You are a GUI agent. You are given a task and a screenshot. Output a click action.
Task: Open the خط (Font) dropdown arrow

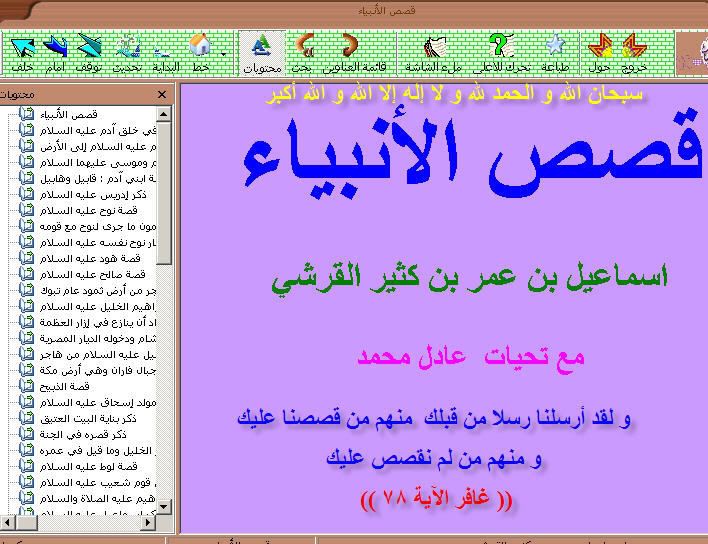point(223,52)
